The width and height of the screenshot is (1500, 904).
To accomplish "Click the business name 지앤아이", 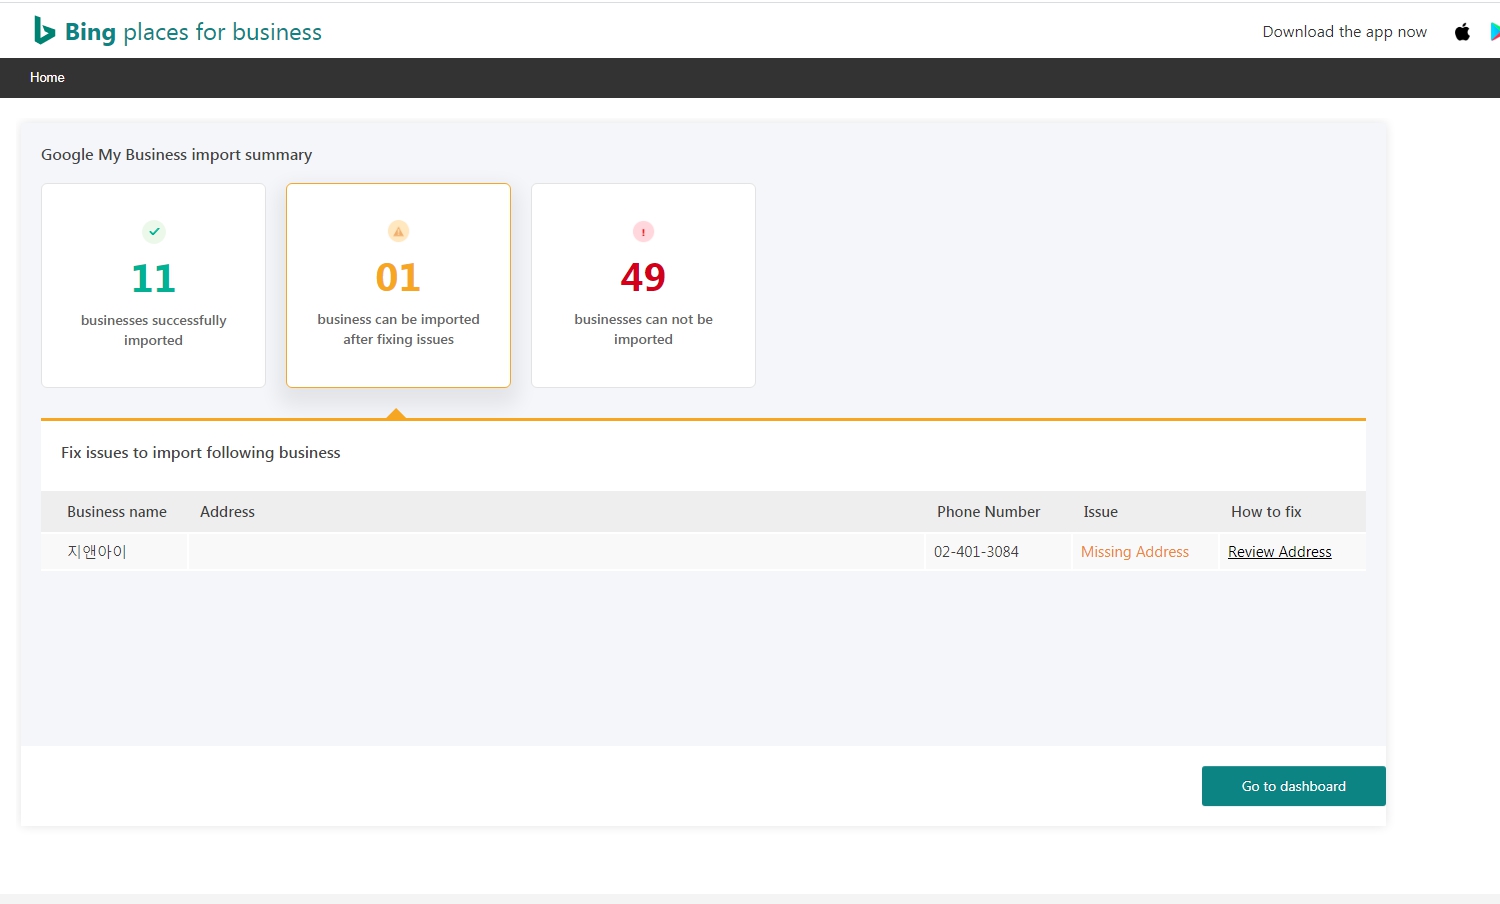I will click(97, 552).
